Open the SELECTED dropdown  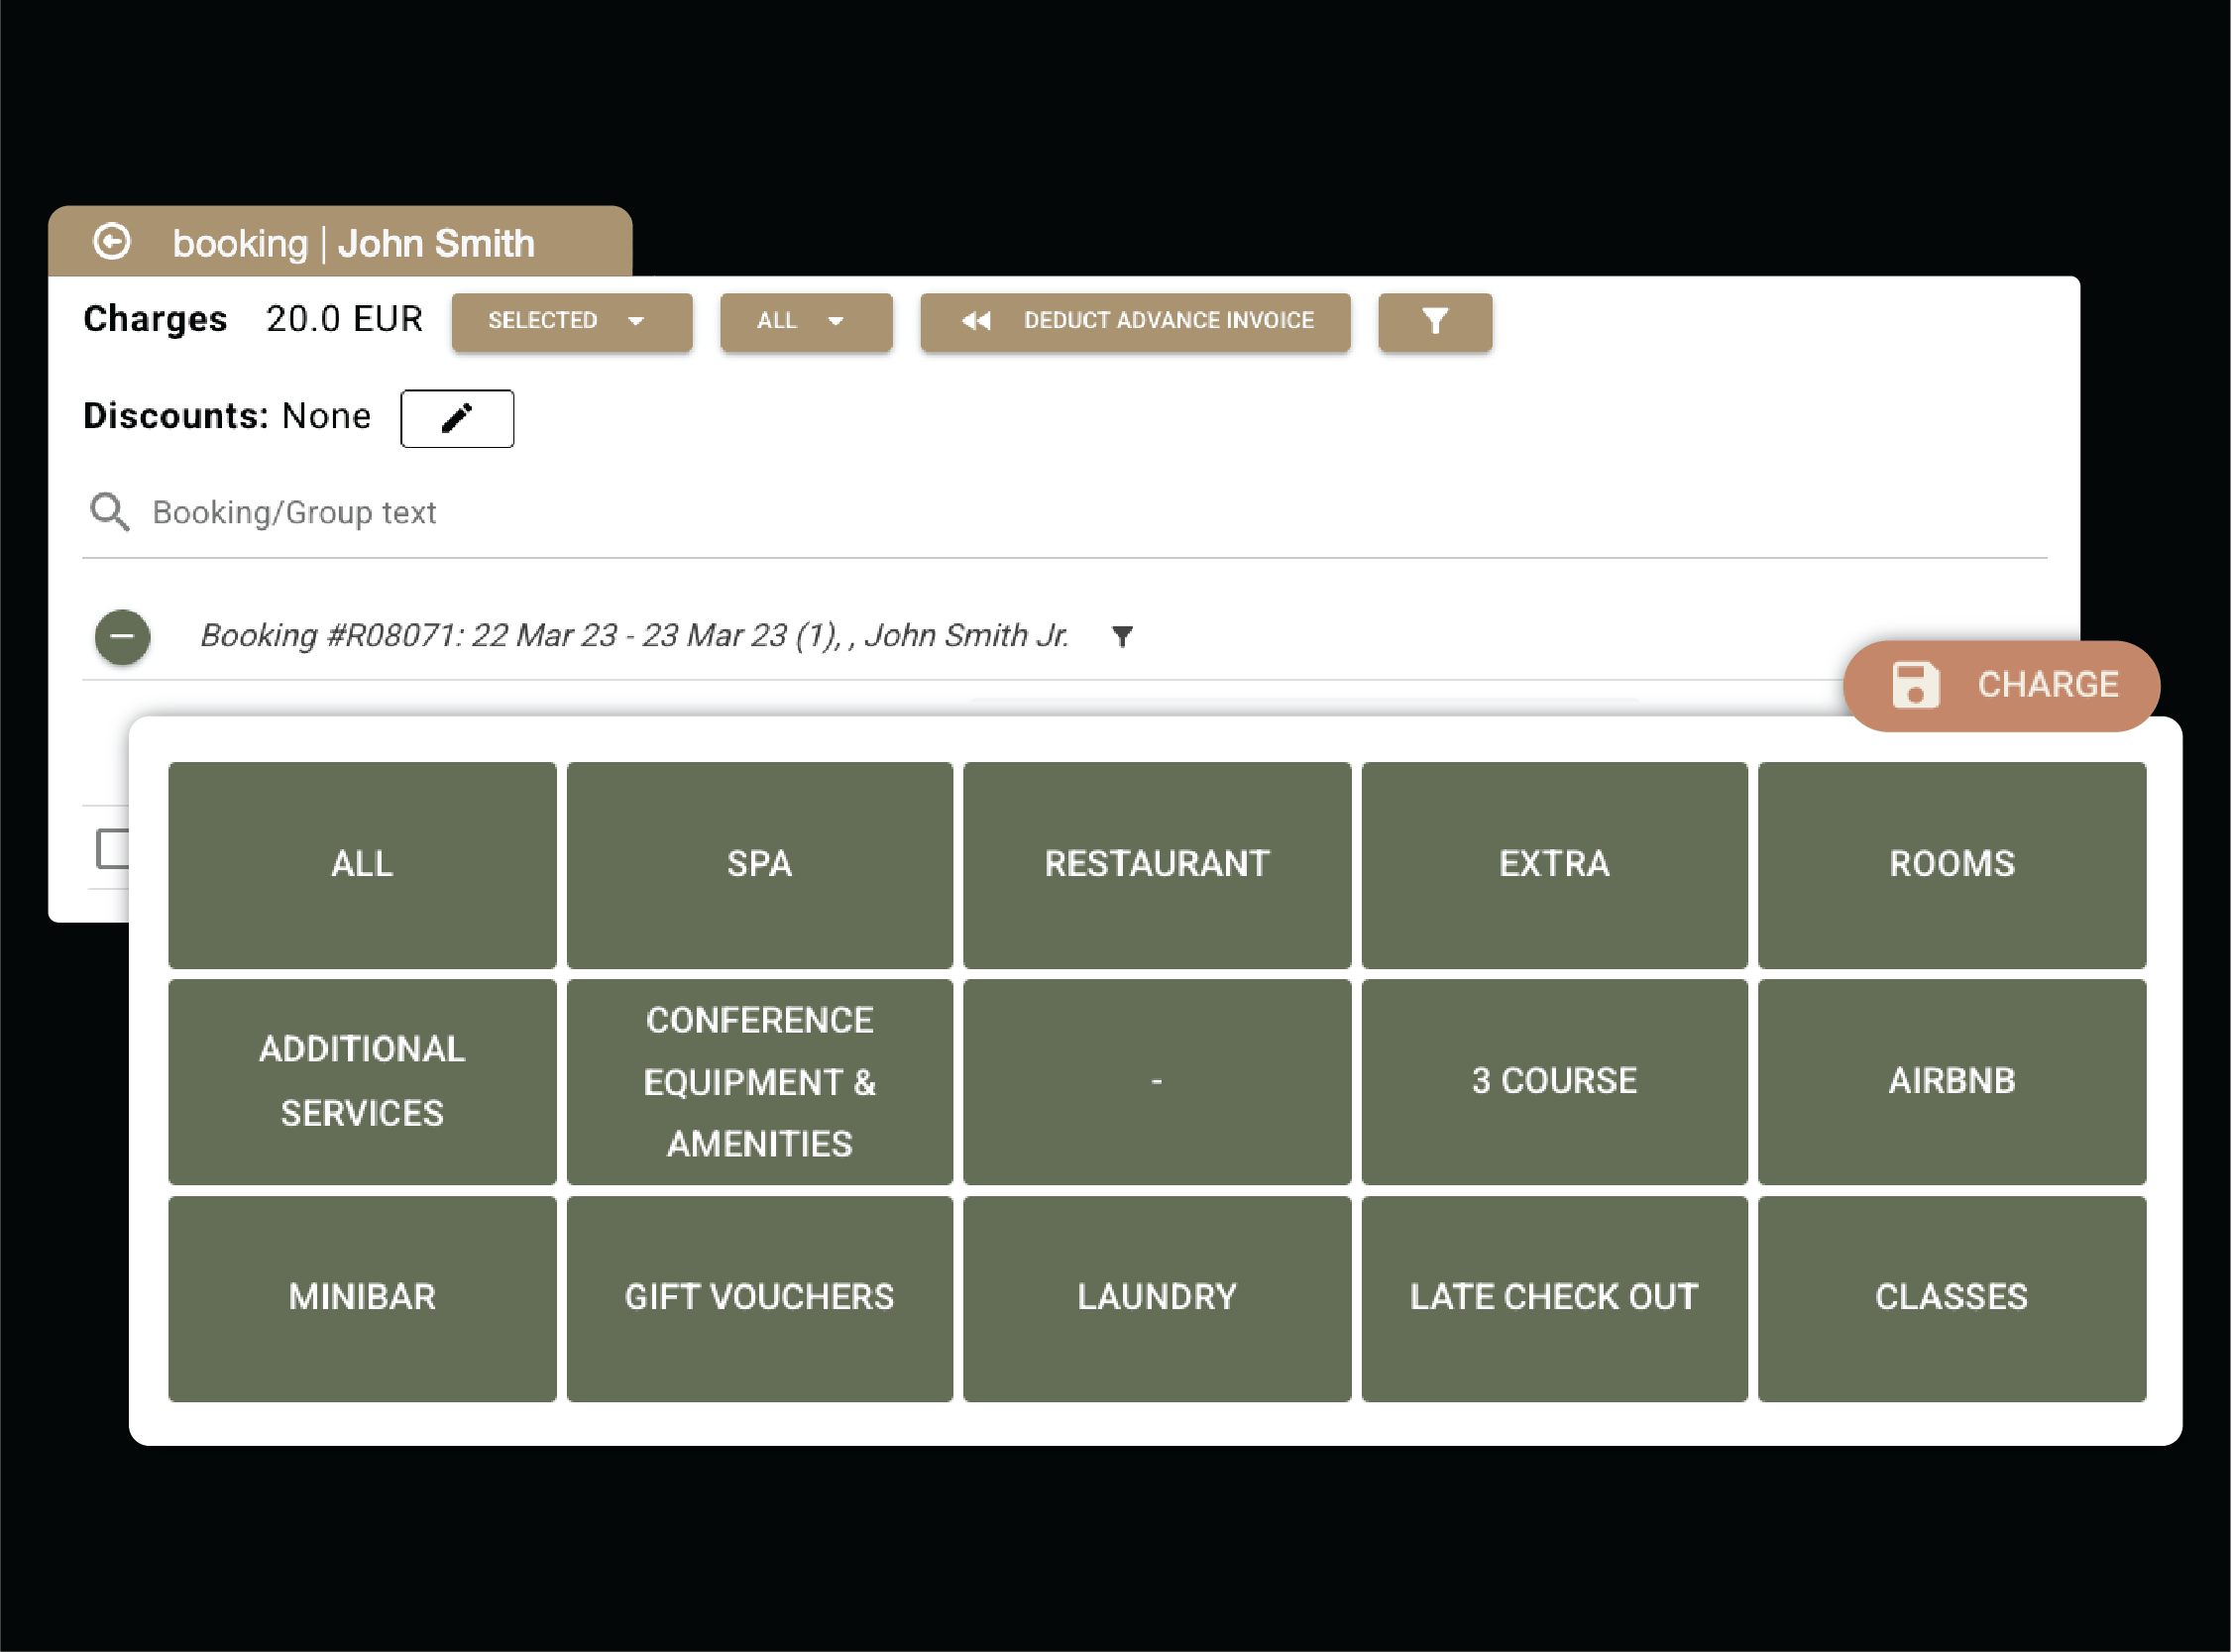point(571,321)
